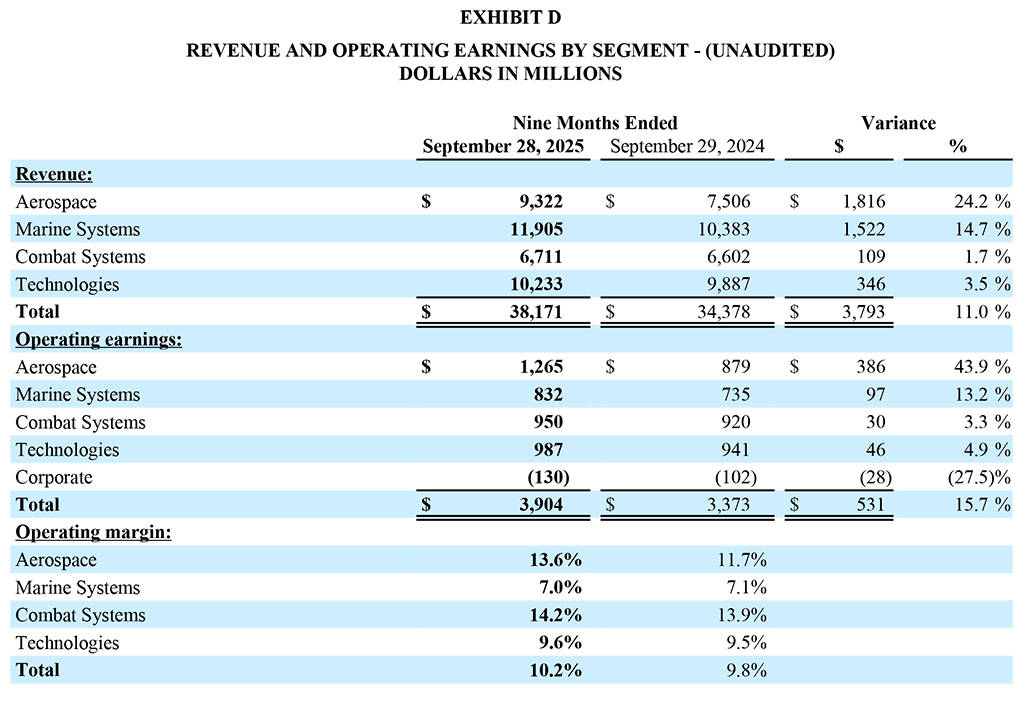The height and width of the screenshot is (721, 1024).
Task: Click Marine Systems revenue value 11,905
Action: [536, 230]
